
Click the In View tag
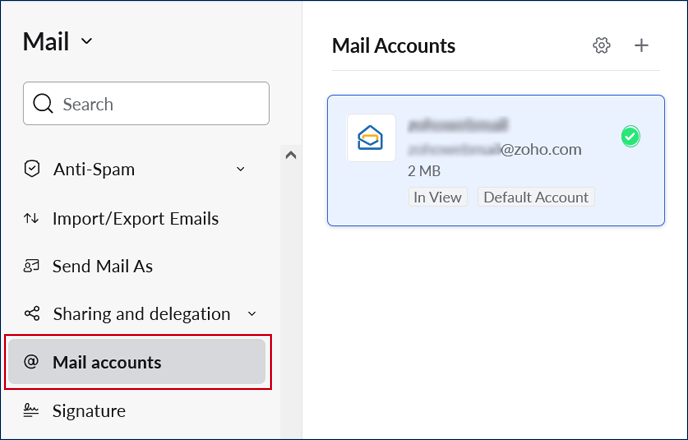[437, 197]
